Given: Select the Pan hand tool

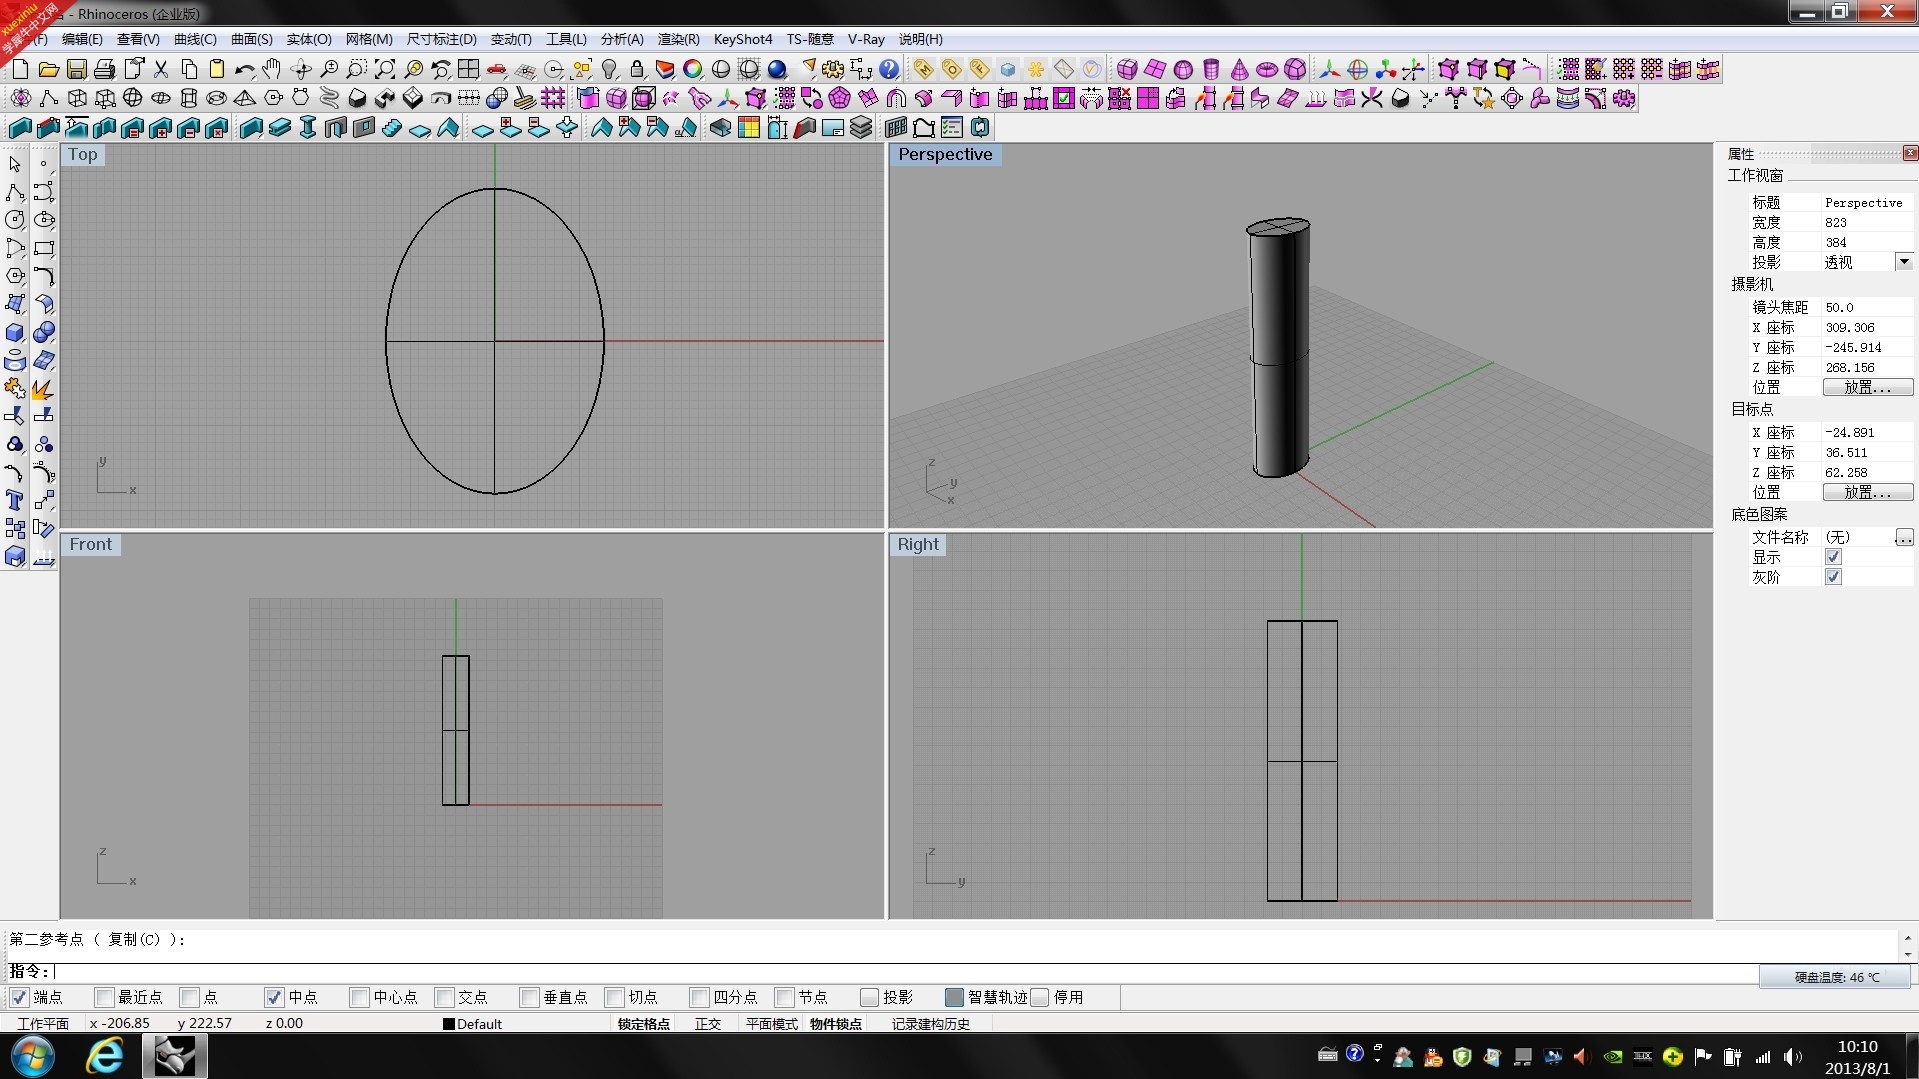Looking at the screenshot, I should [x=272, y=69].
